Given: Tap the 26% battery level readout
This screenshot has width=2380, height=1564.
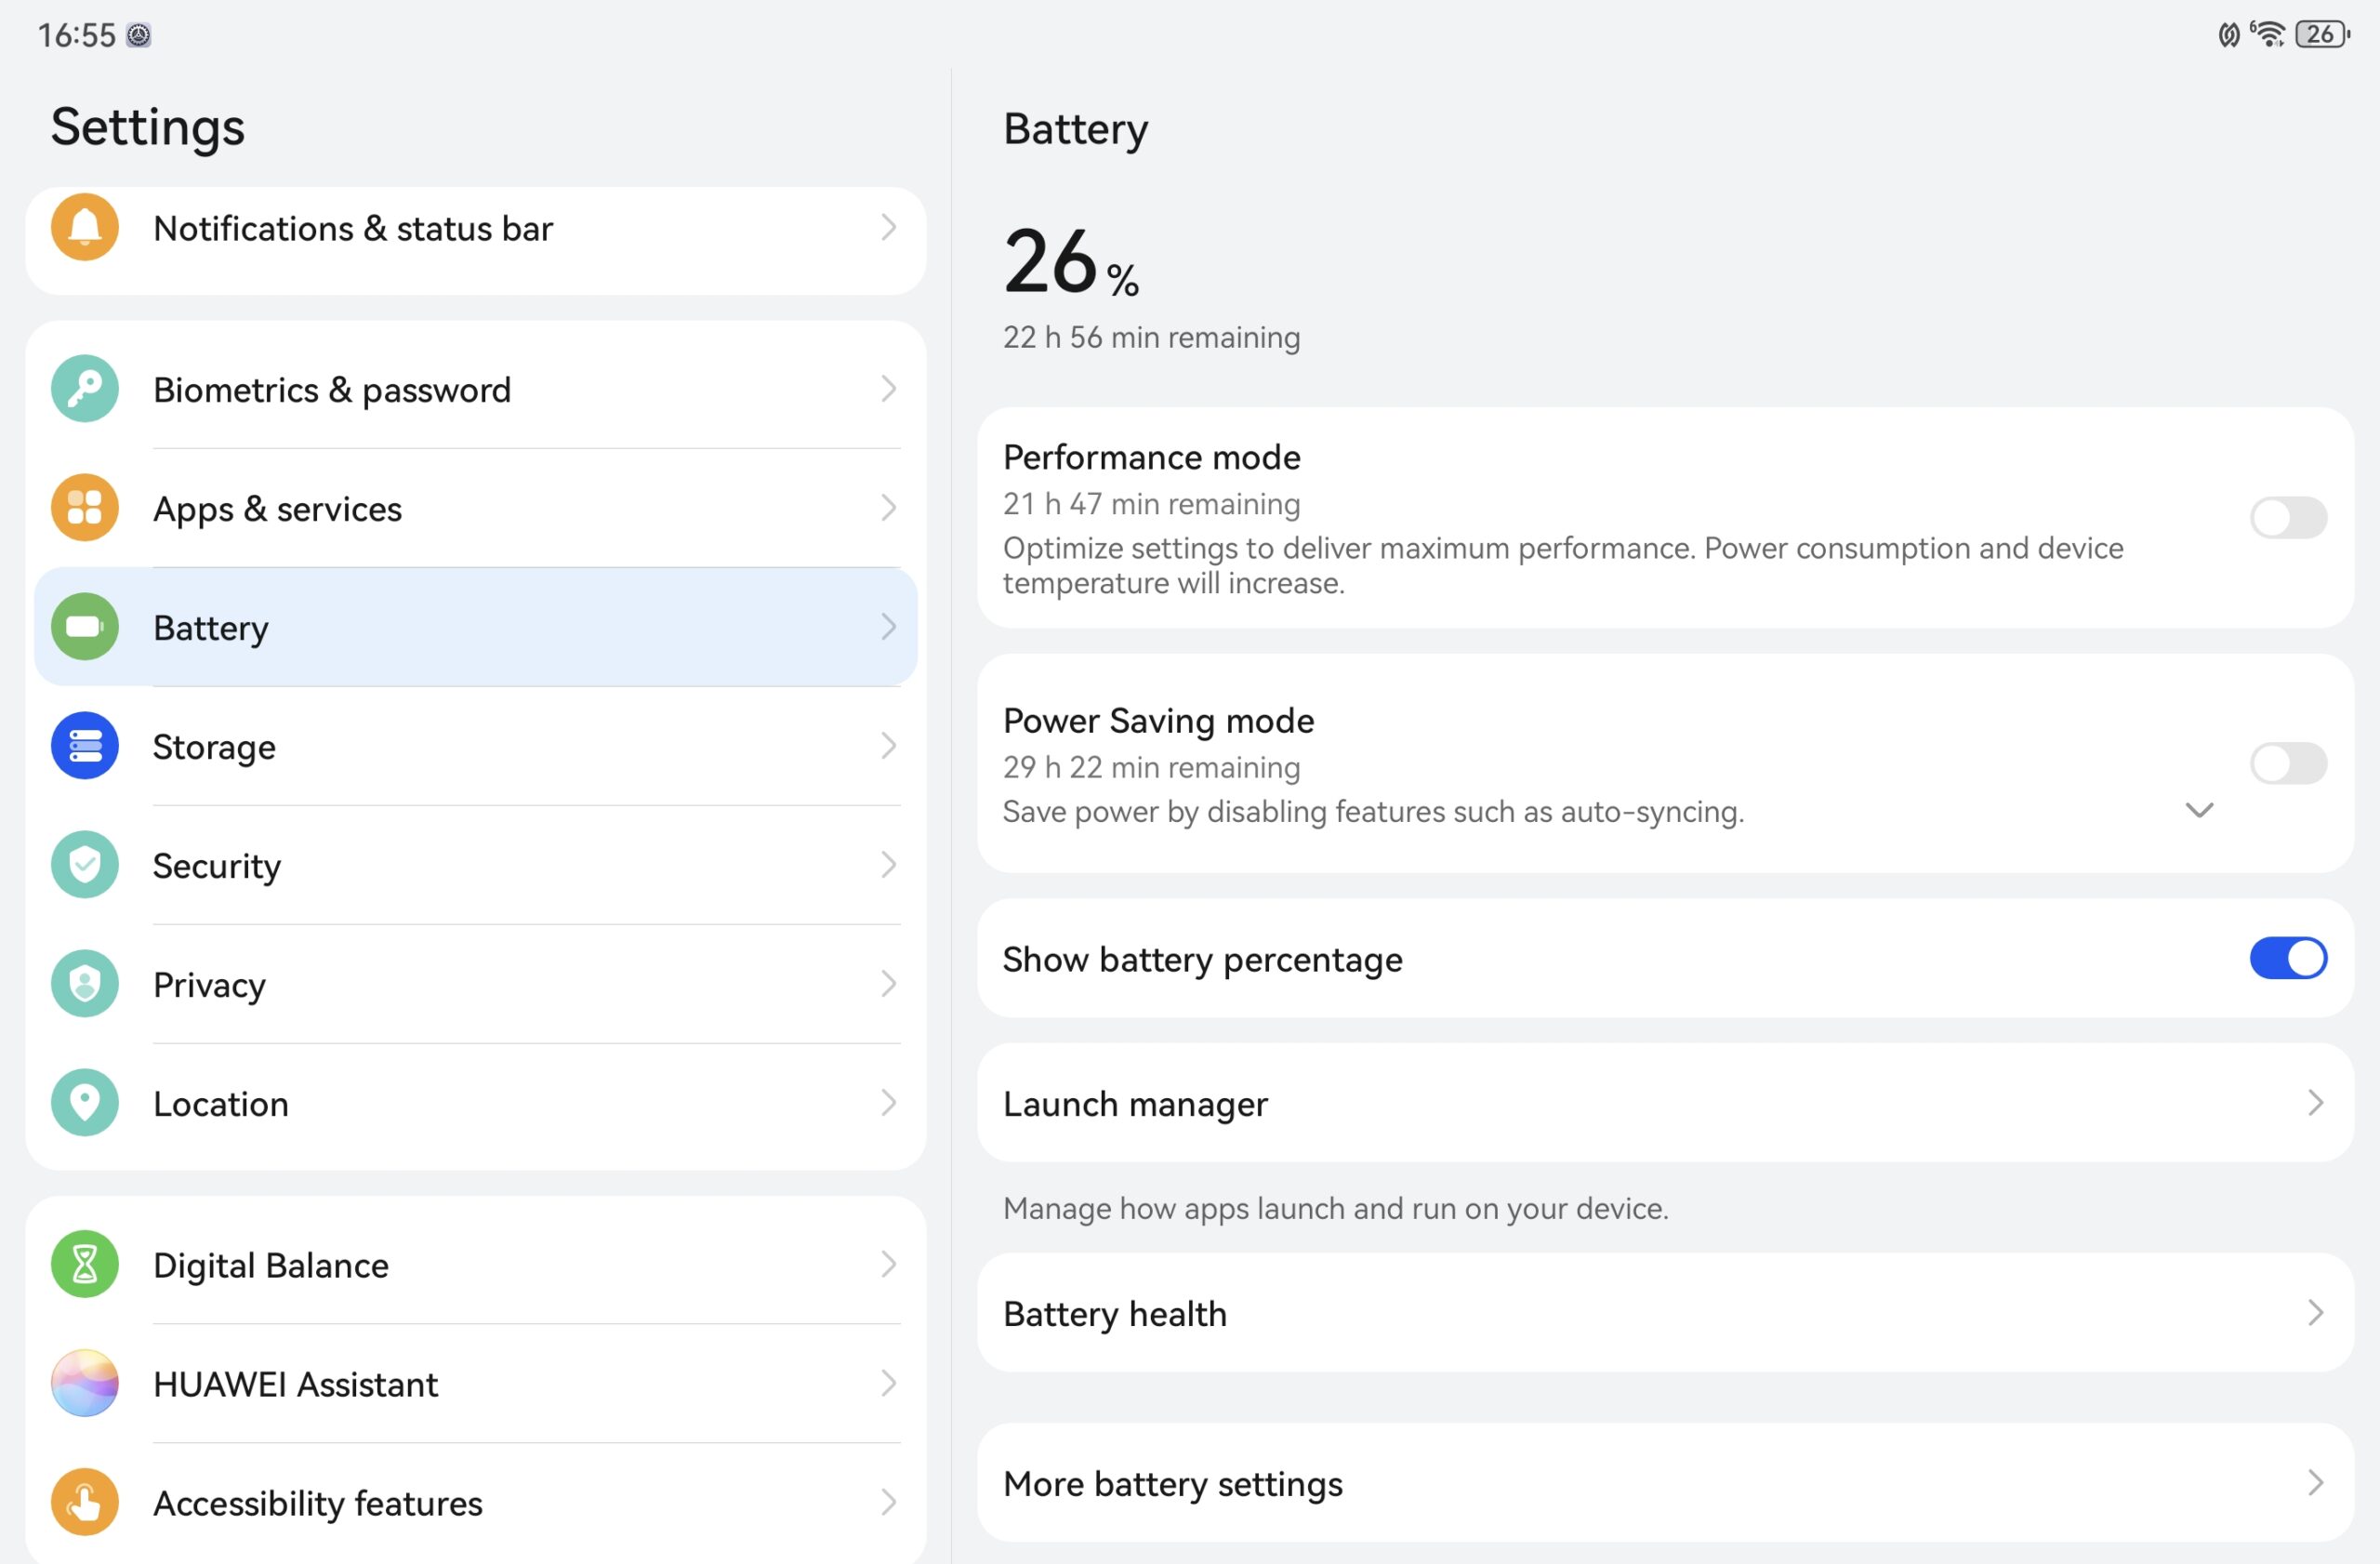Looking at the screenshot, I should (x=1071, y=262).
